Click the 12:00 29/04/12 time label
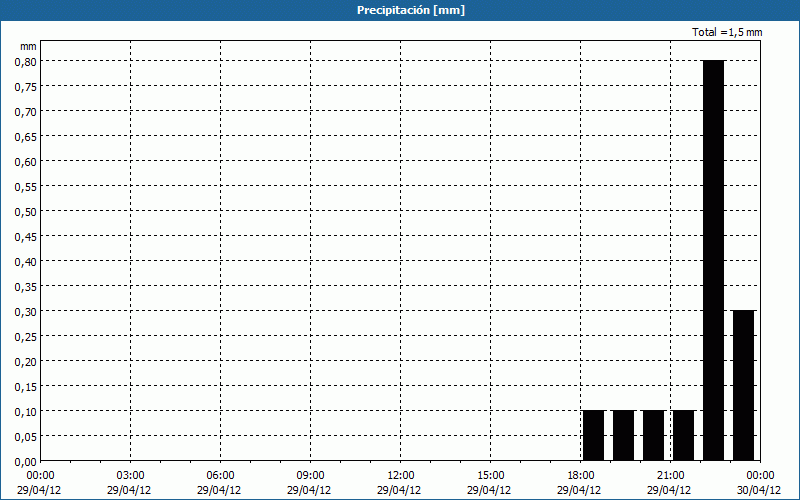Image resolution: width=800 pixels, height=500 pixels. [x=400, y=483]
